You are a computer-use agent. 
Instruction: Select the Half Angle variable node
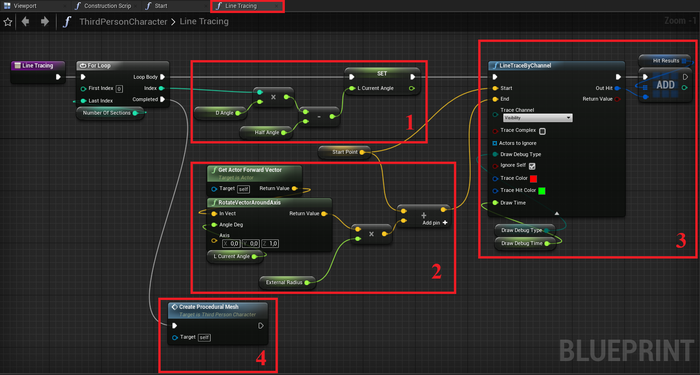pos(266,133)
